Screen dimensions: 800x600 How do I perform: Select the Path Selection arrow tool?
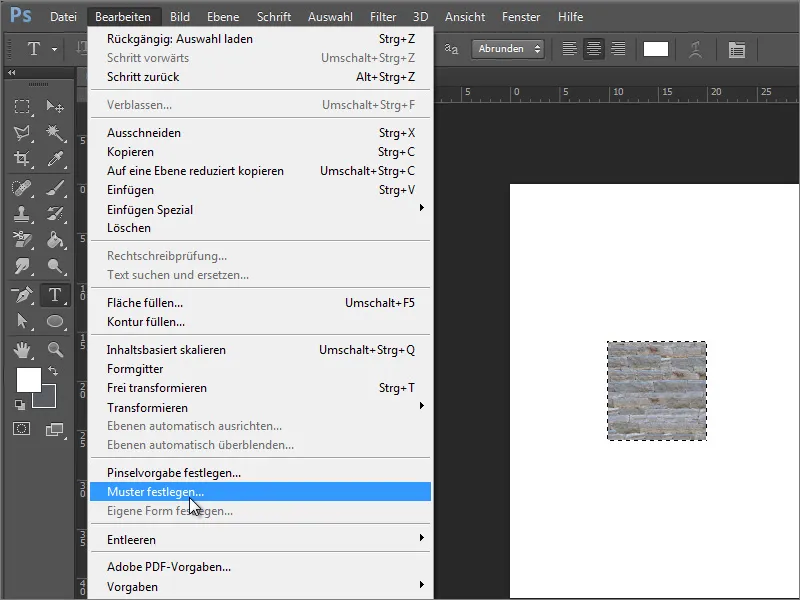[21, 321]
